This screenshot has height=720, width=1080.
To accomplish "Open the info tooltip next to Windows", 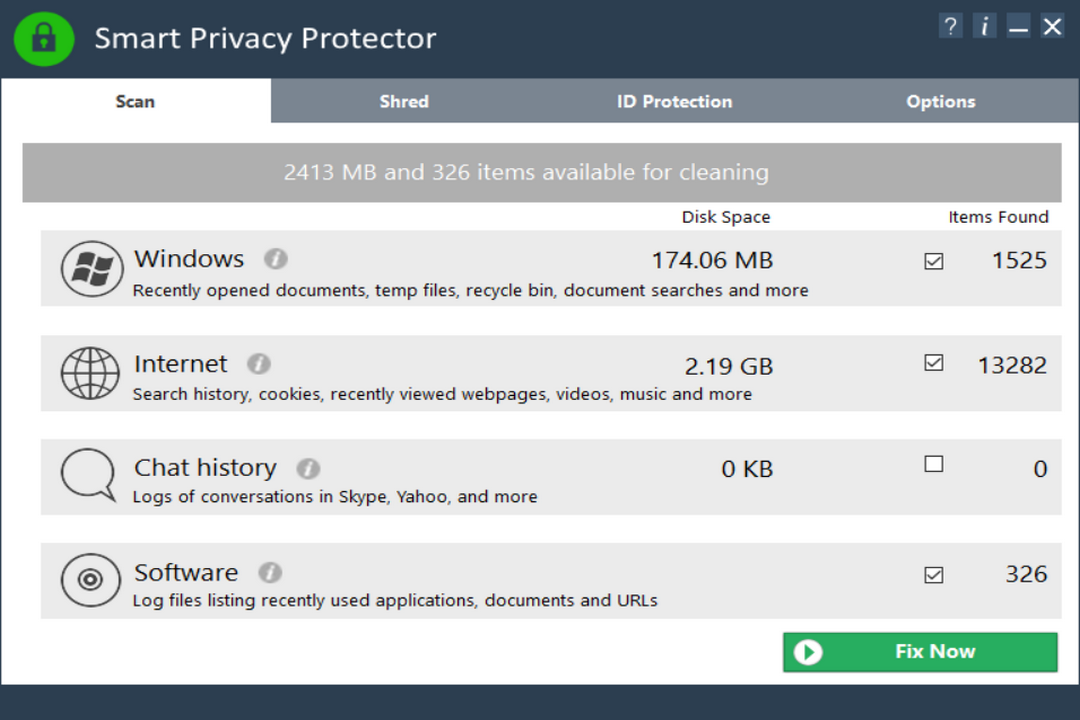I will pyautogui.click(x=275, y=258).
